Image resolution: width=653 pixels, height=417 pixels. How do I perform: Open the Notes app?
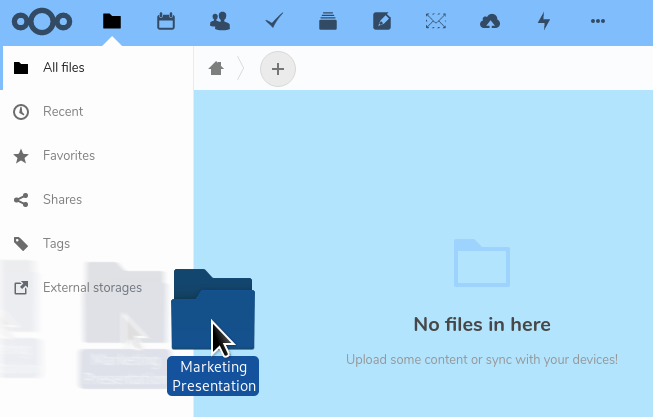[382, 21]
